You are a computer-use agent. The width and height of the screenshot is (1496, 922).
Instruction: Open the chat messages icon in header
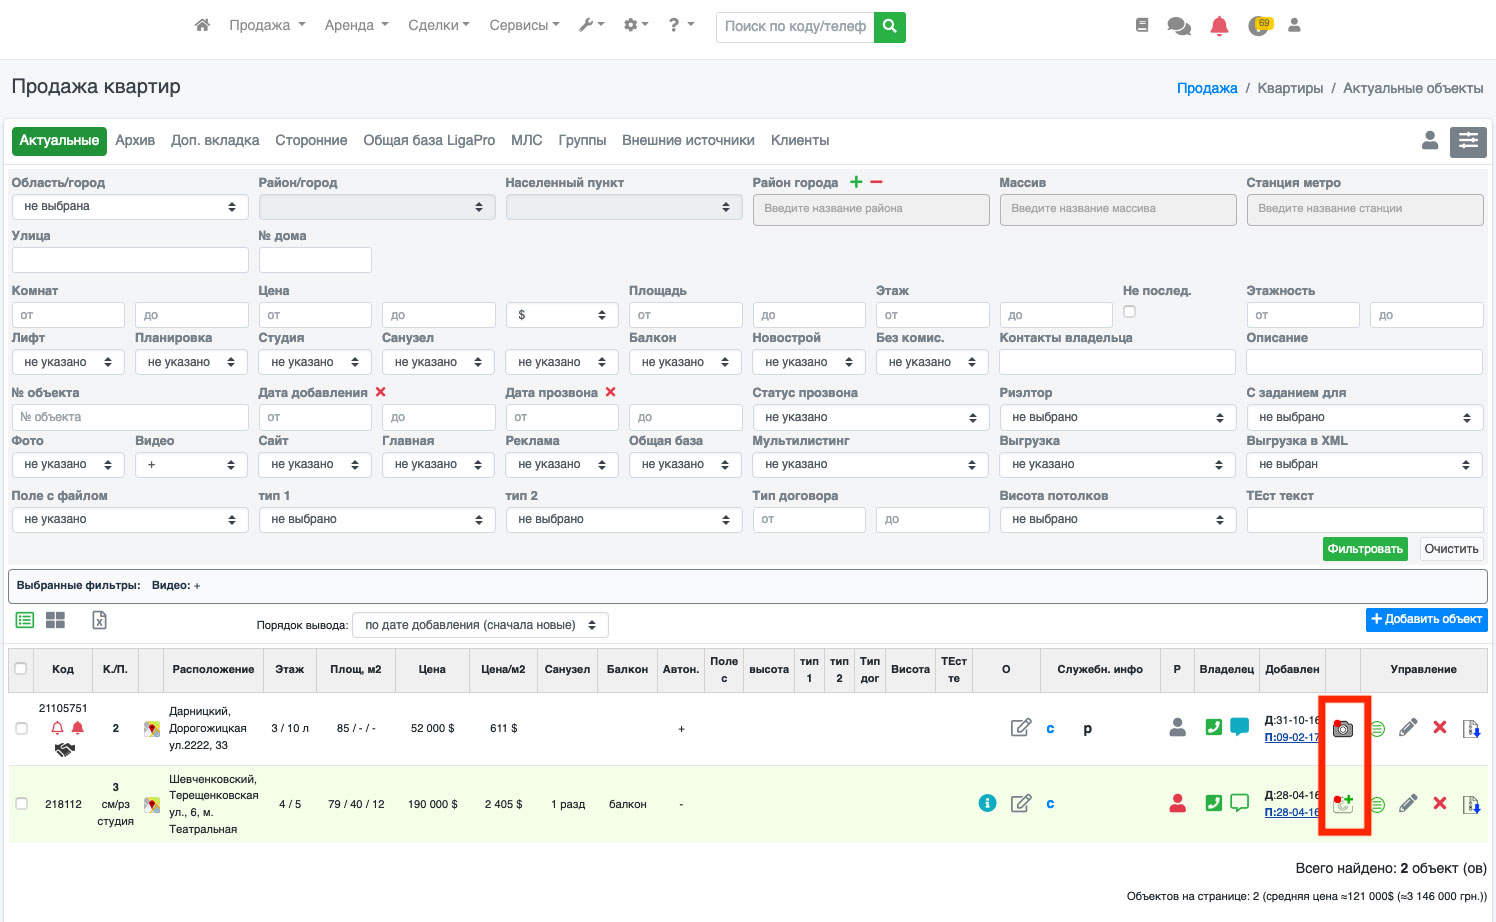1179,26
